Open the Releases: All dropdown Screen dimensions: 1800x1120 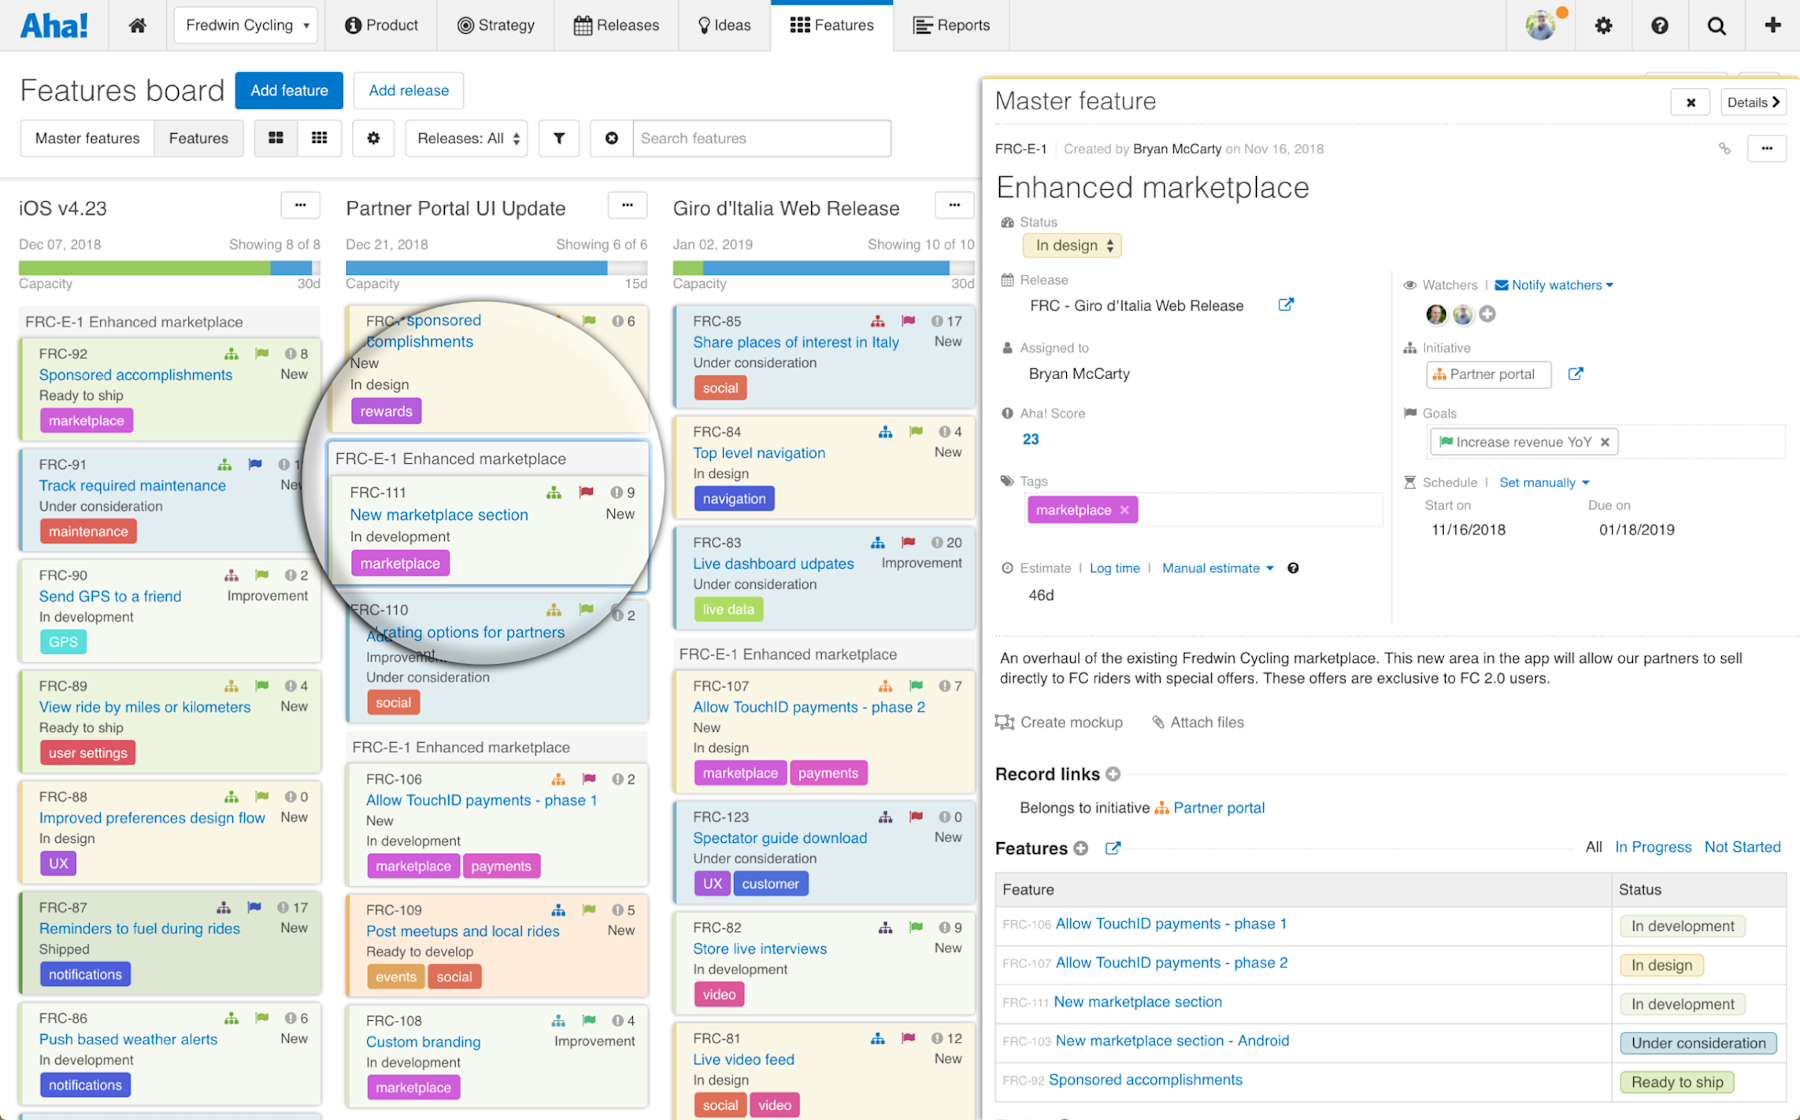pos(465,138)
